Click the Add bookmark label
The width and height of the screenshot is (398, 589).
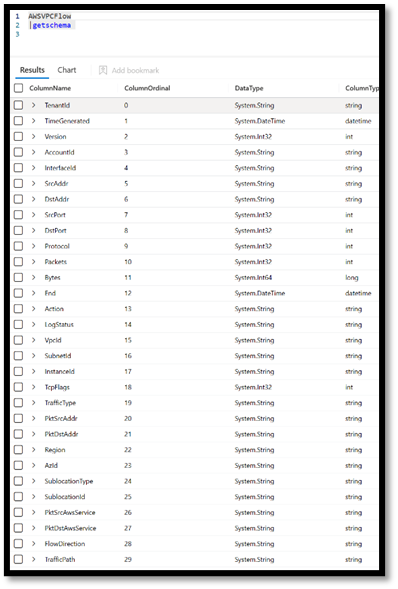(x=136, y=71)
